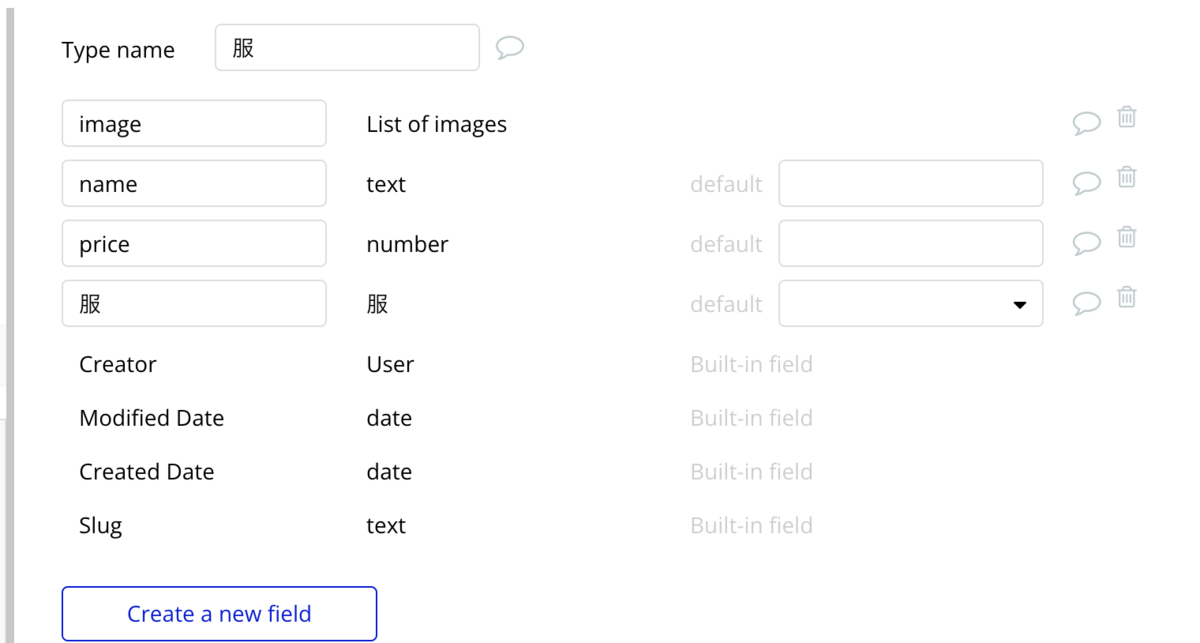Edit the Type name input box
The image size is (1200, 643).
tap(347, 48)
